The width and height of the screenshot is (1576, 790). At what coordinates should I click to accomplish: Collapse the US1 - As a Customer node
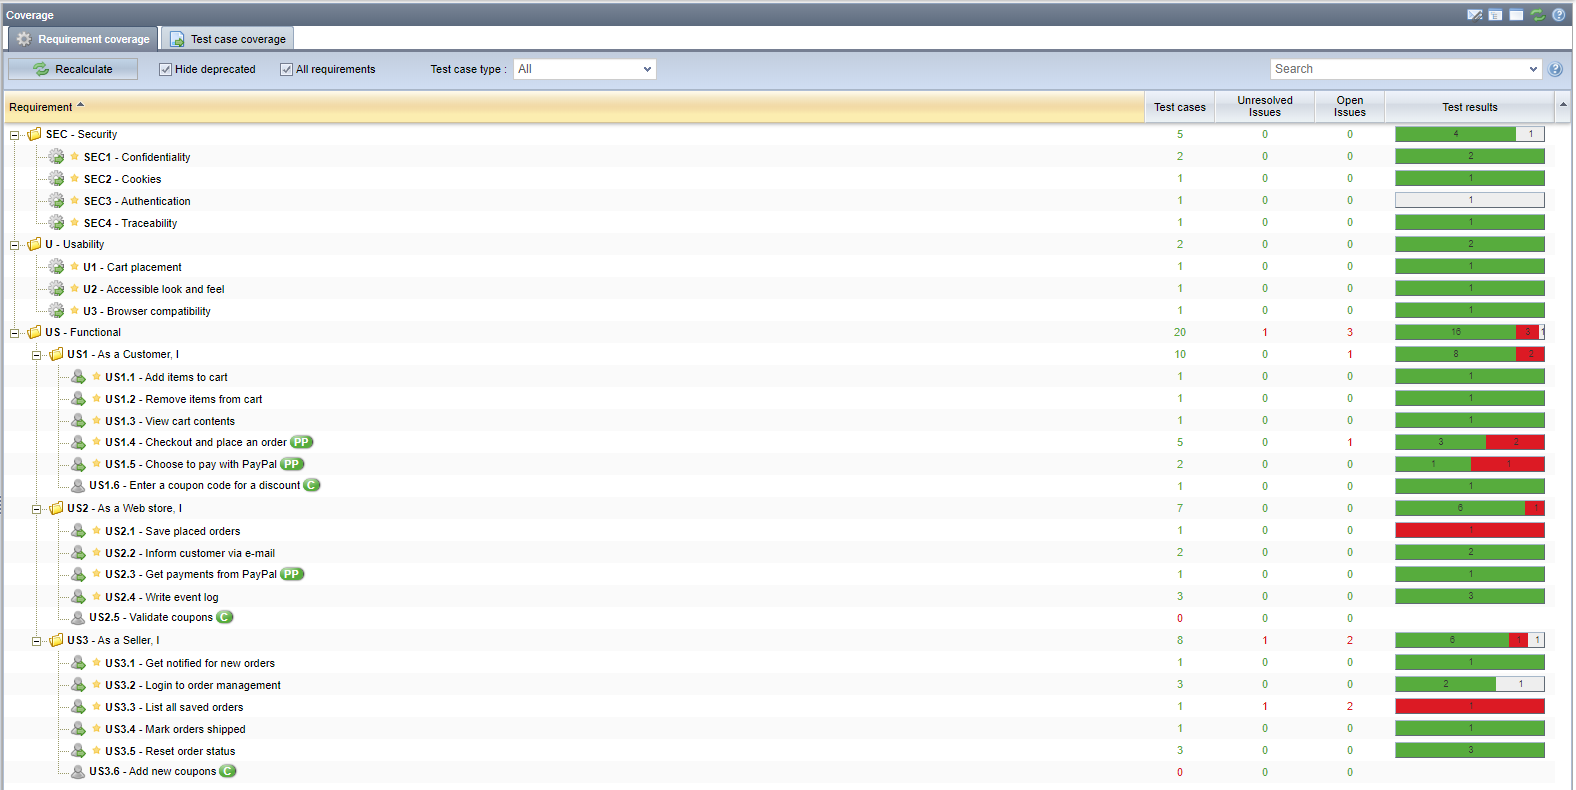point(36,355)
